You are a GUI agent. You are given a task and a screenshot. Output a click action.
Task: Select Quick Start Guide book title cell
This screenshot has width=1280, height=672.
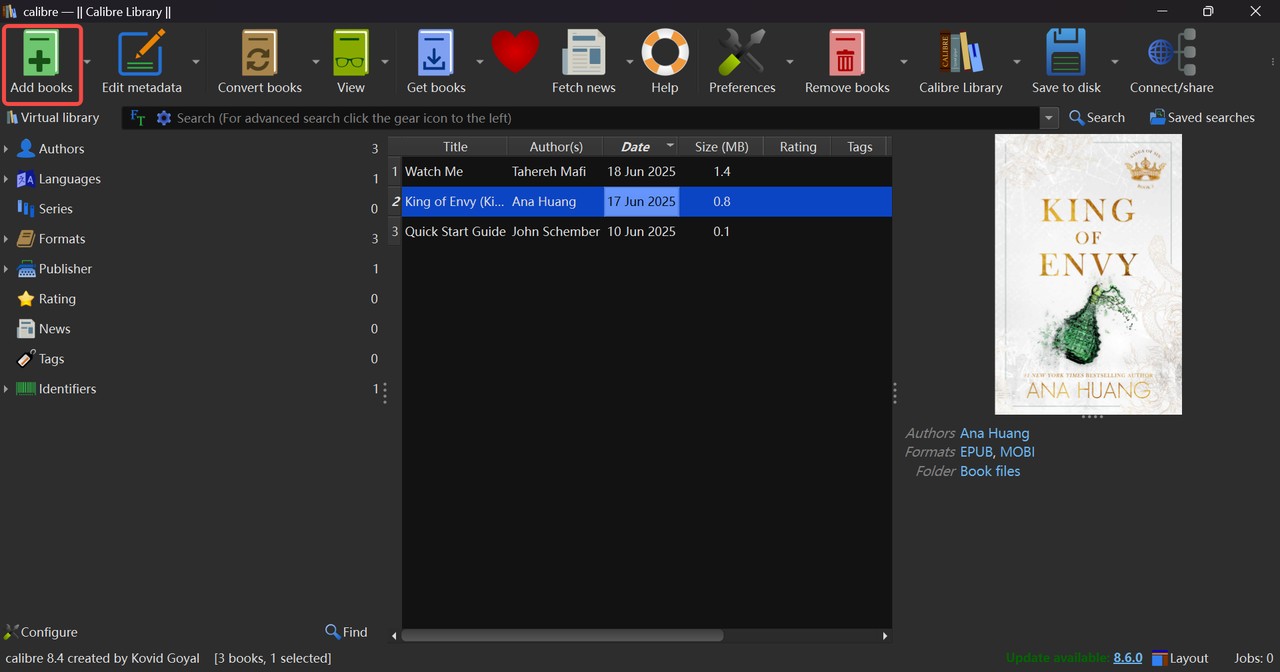click(x=454, y=232)
